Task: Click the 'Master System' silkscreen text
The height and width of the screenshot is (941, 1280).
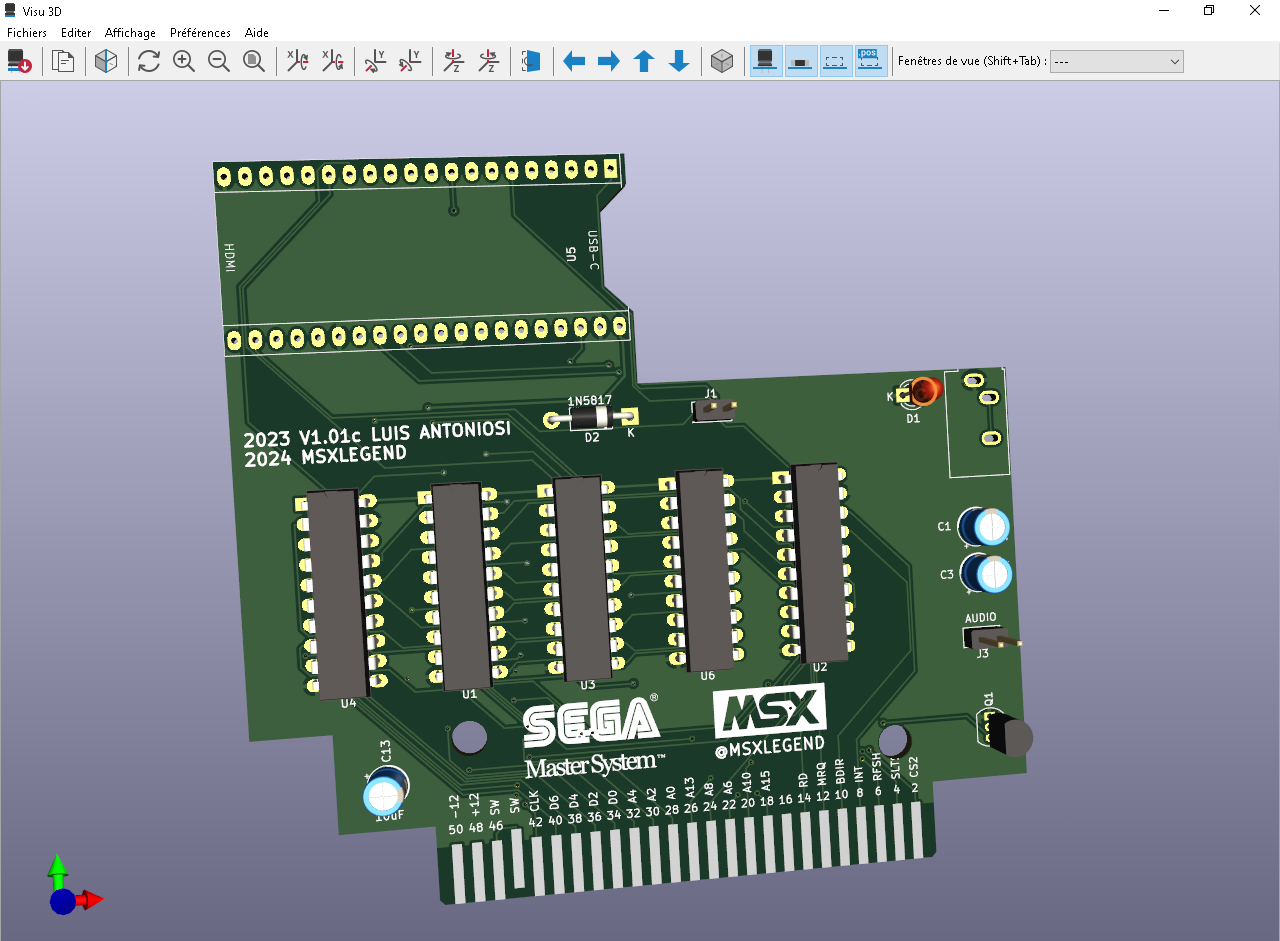Action: [x=594, y=765]
